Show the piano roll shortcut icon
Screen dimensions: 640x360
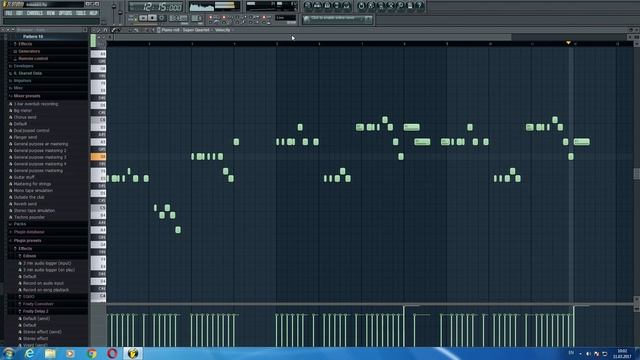click(327, 6)
